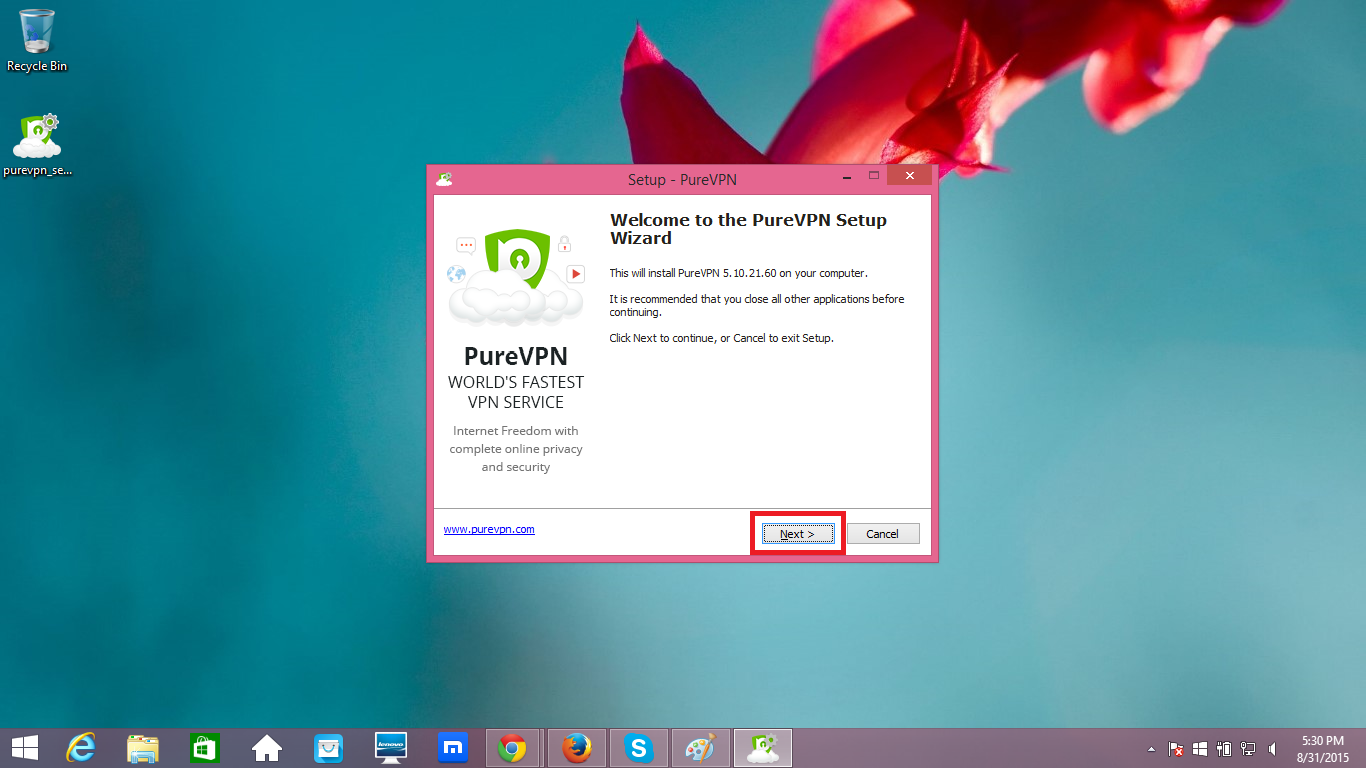This screenshot has height=768, width=1366.
Task: Open the Lenovo monitor taskbar icon
Action: [x=391, y=748]
